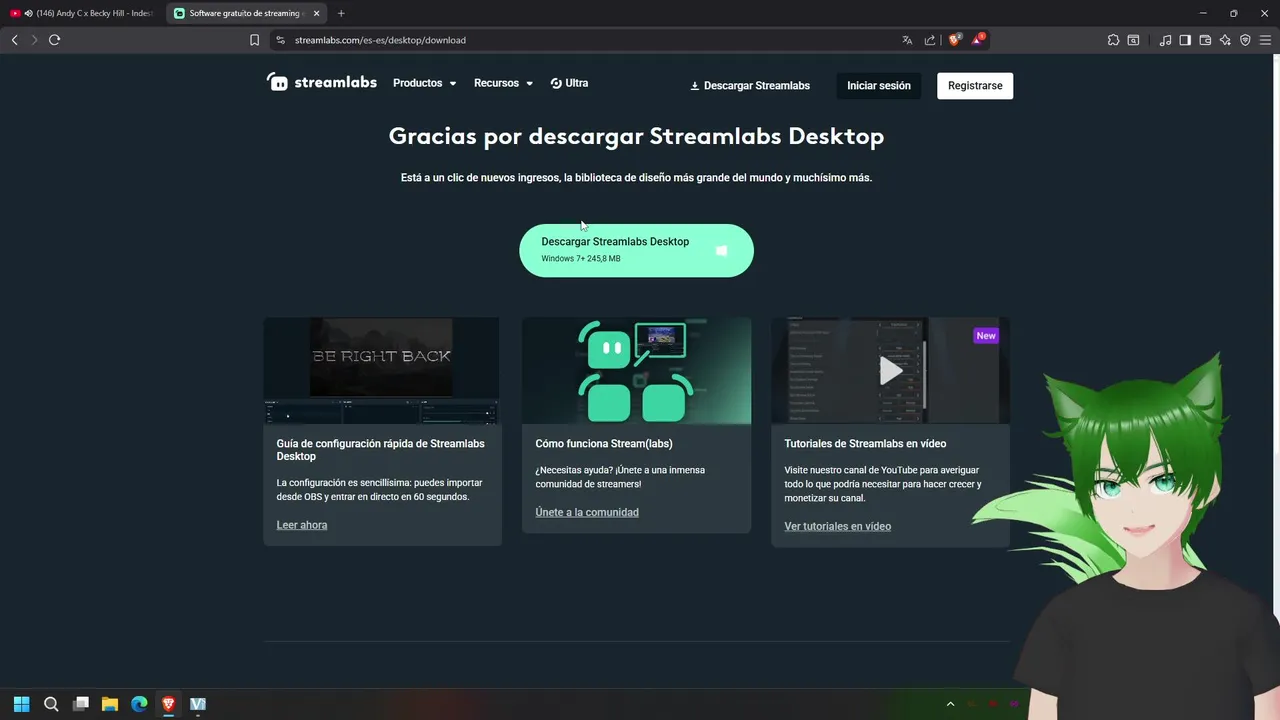The height and width of the screenshot is (720, 1280).
Task: Open a new tab with the plus button
Action: (341, 13)
